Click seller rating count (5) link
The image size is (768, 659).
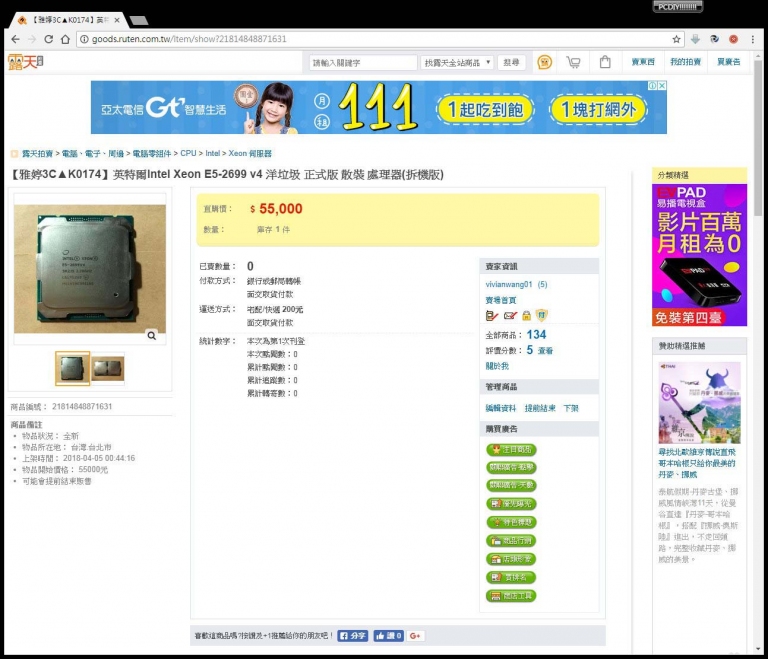(542, 285)
